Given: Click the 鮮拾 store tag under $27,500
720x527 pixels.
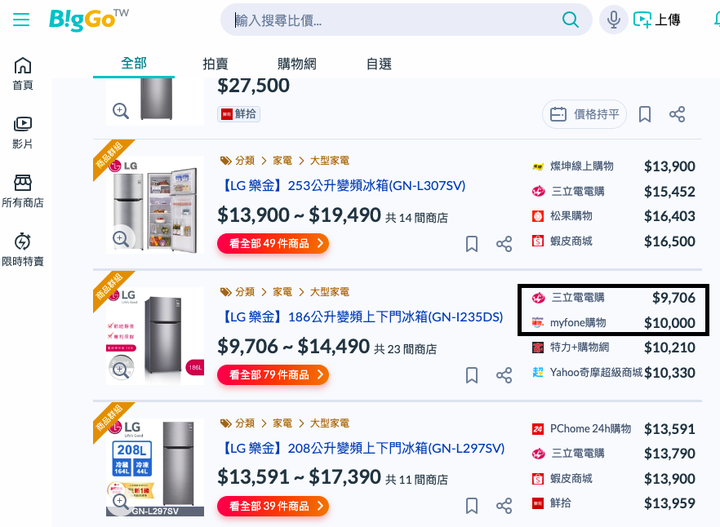Looking at the screenshot, I should 239,114.
